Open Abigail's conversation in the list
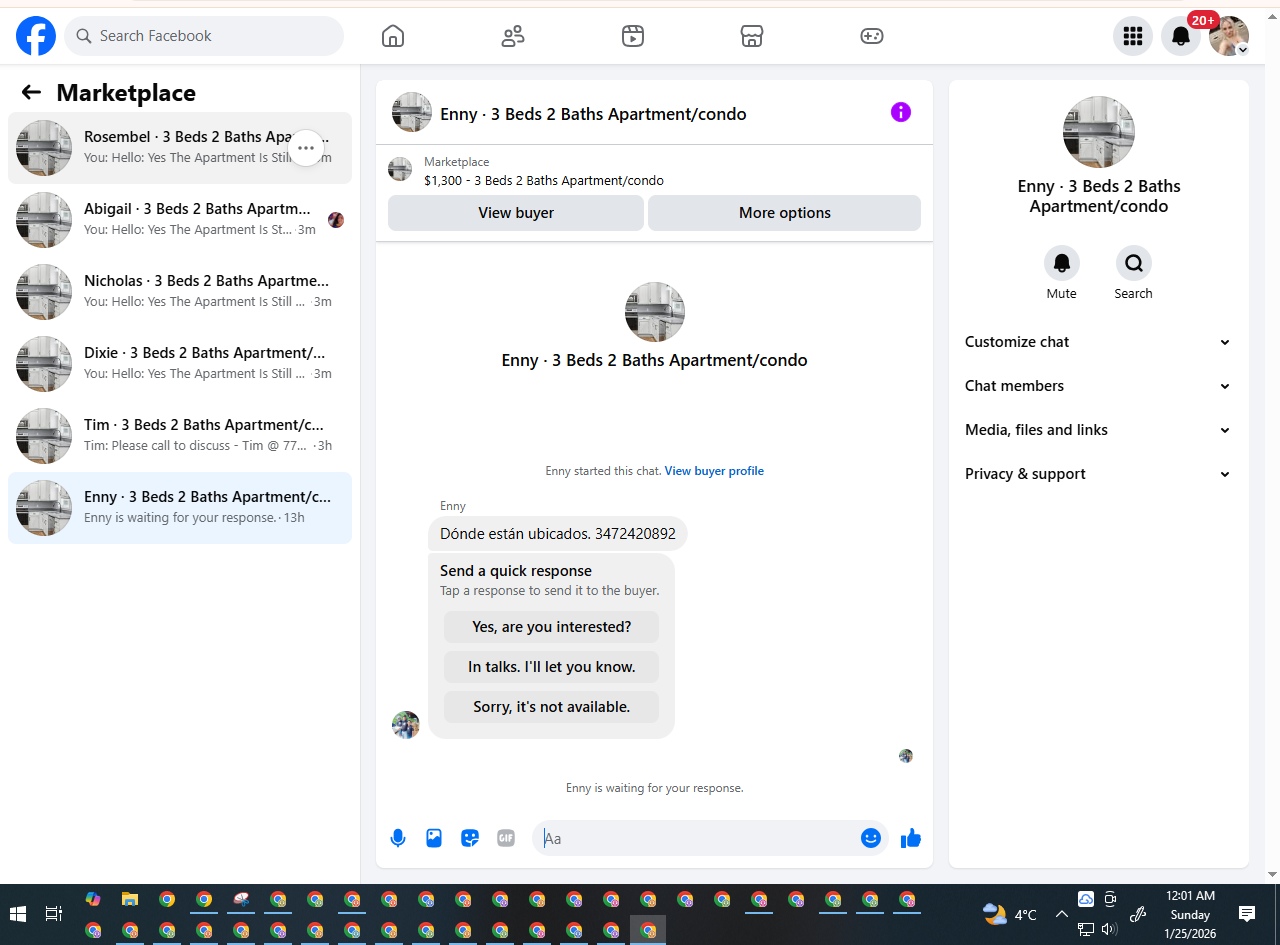1280x945 pixels. [180, 220]
